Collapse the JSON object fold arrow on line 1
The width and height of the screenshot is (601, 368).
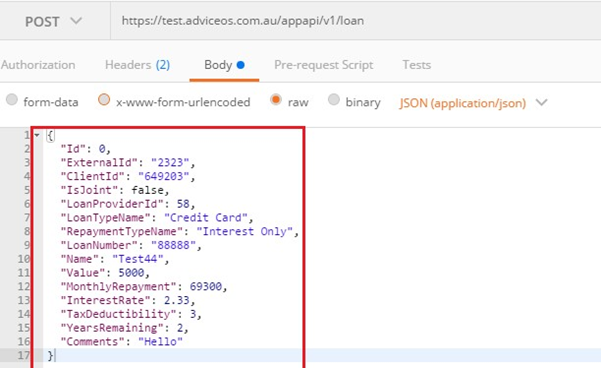[x=37, y=135]
